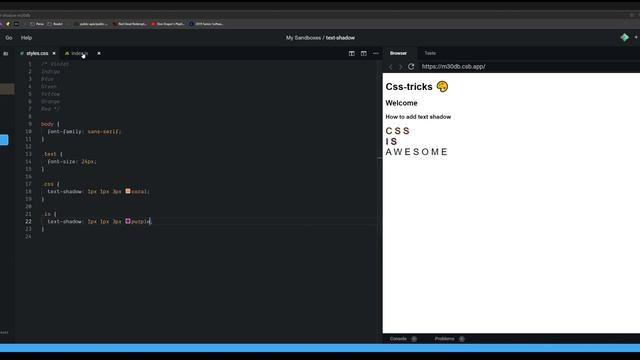
Task: Click the second editor layout icon
Action: point(363,53)
